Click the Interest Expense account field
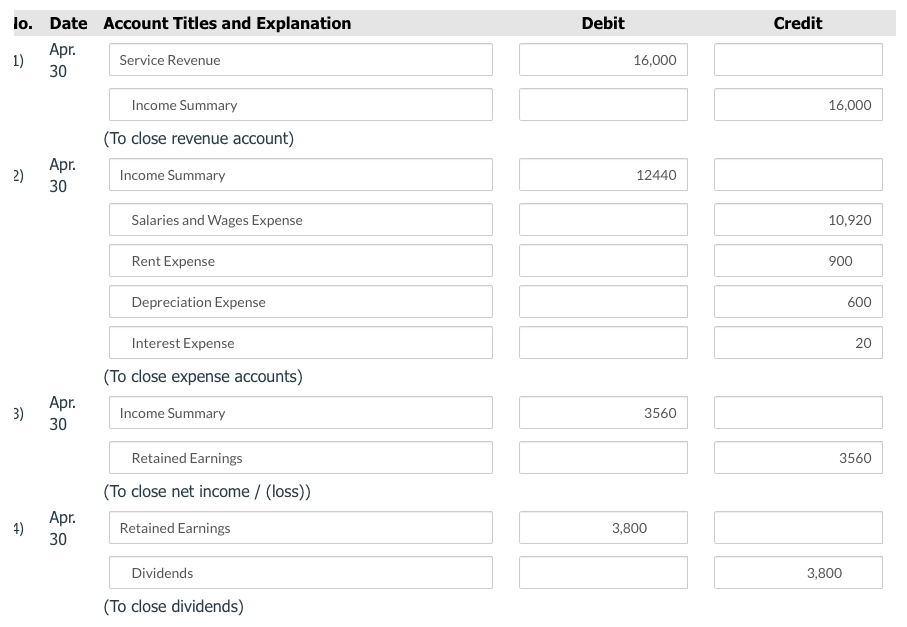 (300, 343)
